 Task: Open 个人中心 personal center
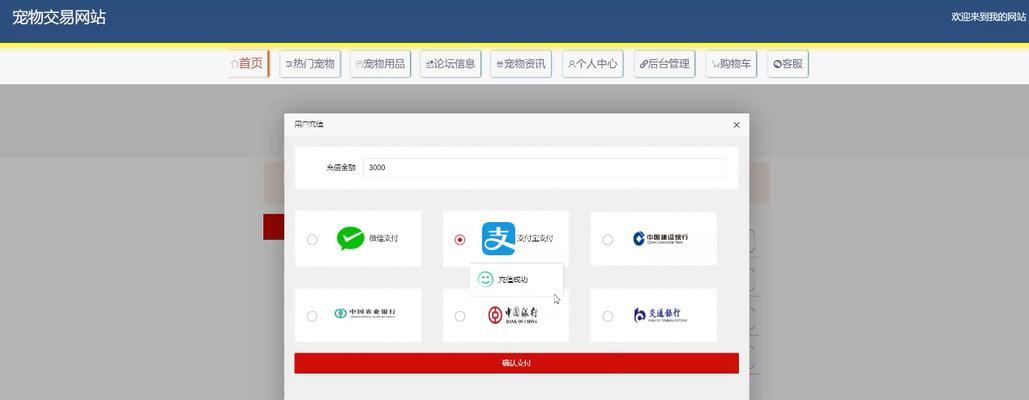[x=593, y=64]
